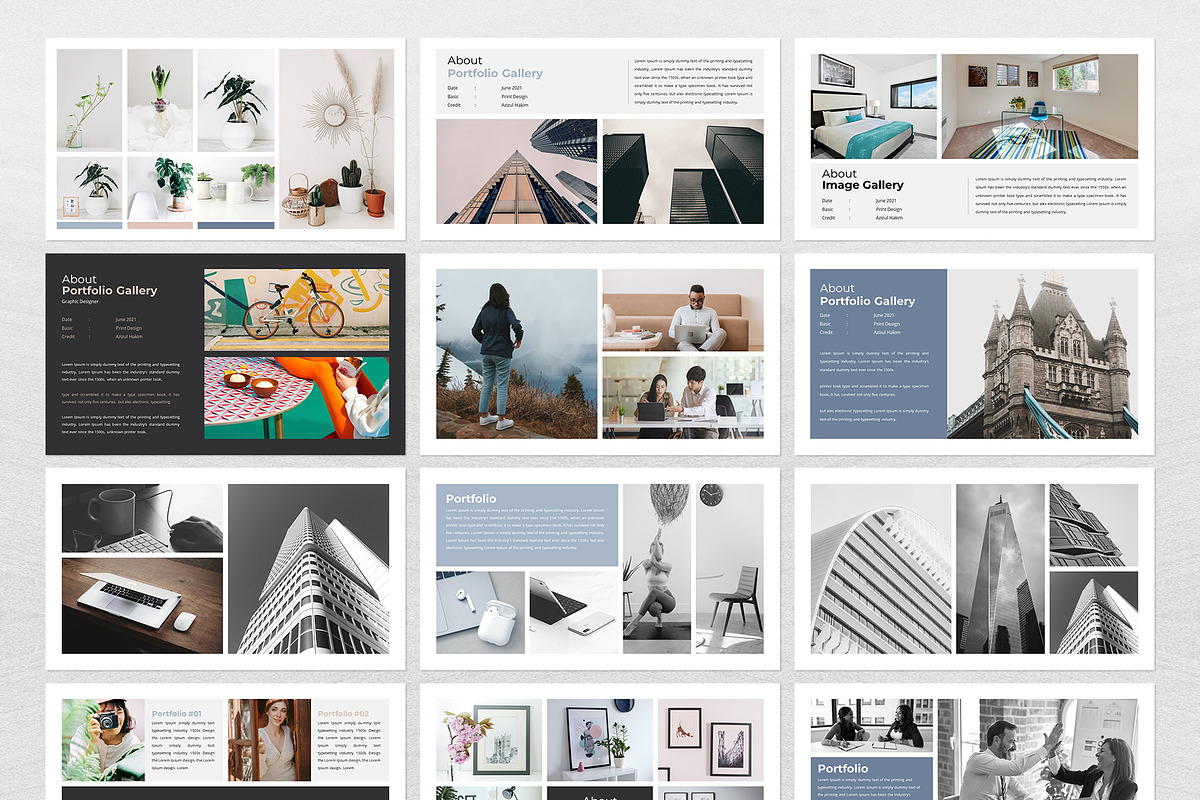
Task: Open the alocasia in white pot photo
Action: click(236, 100)
